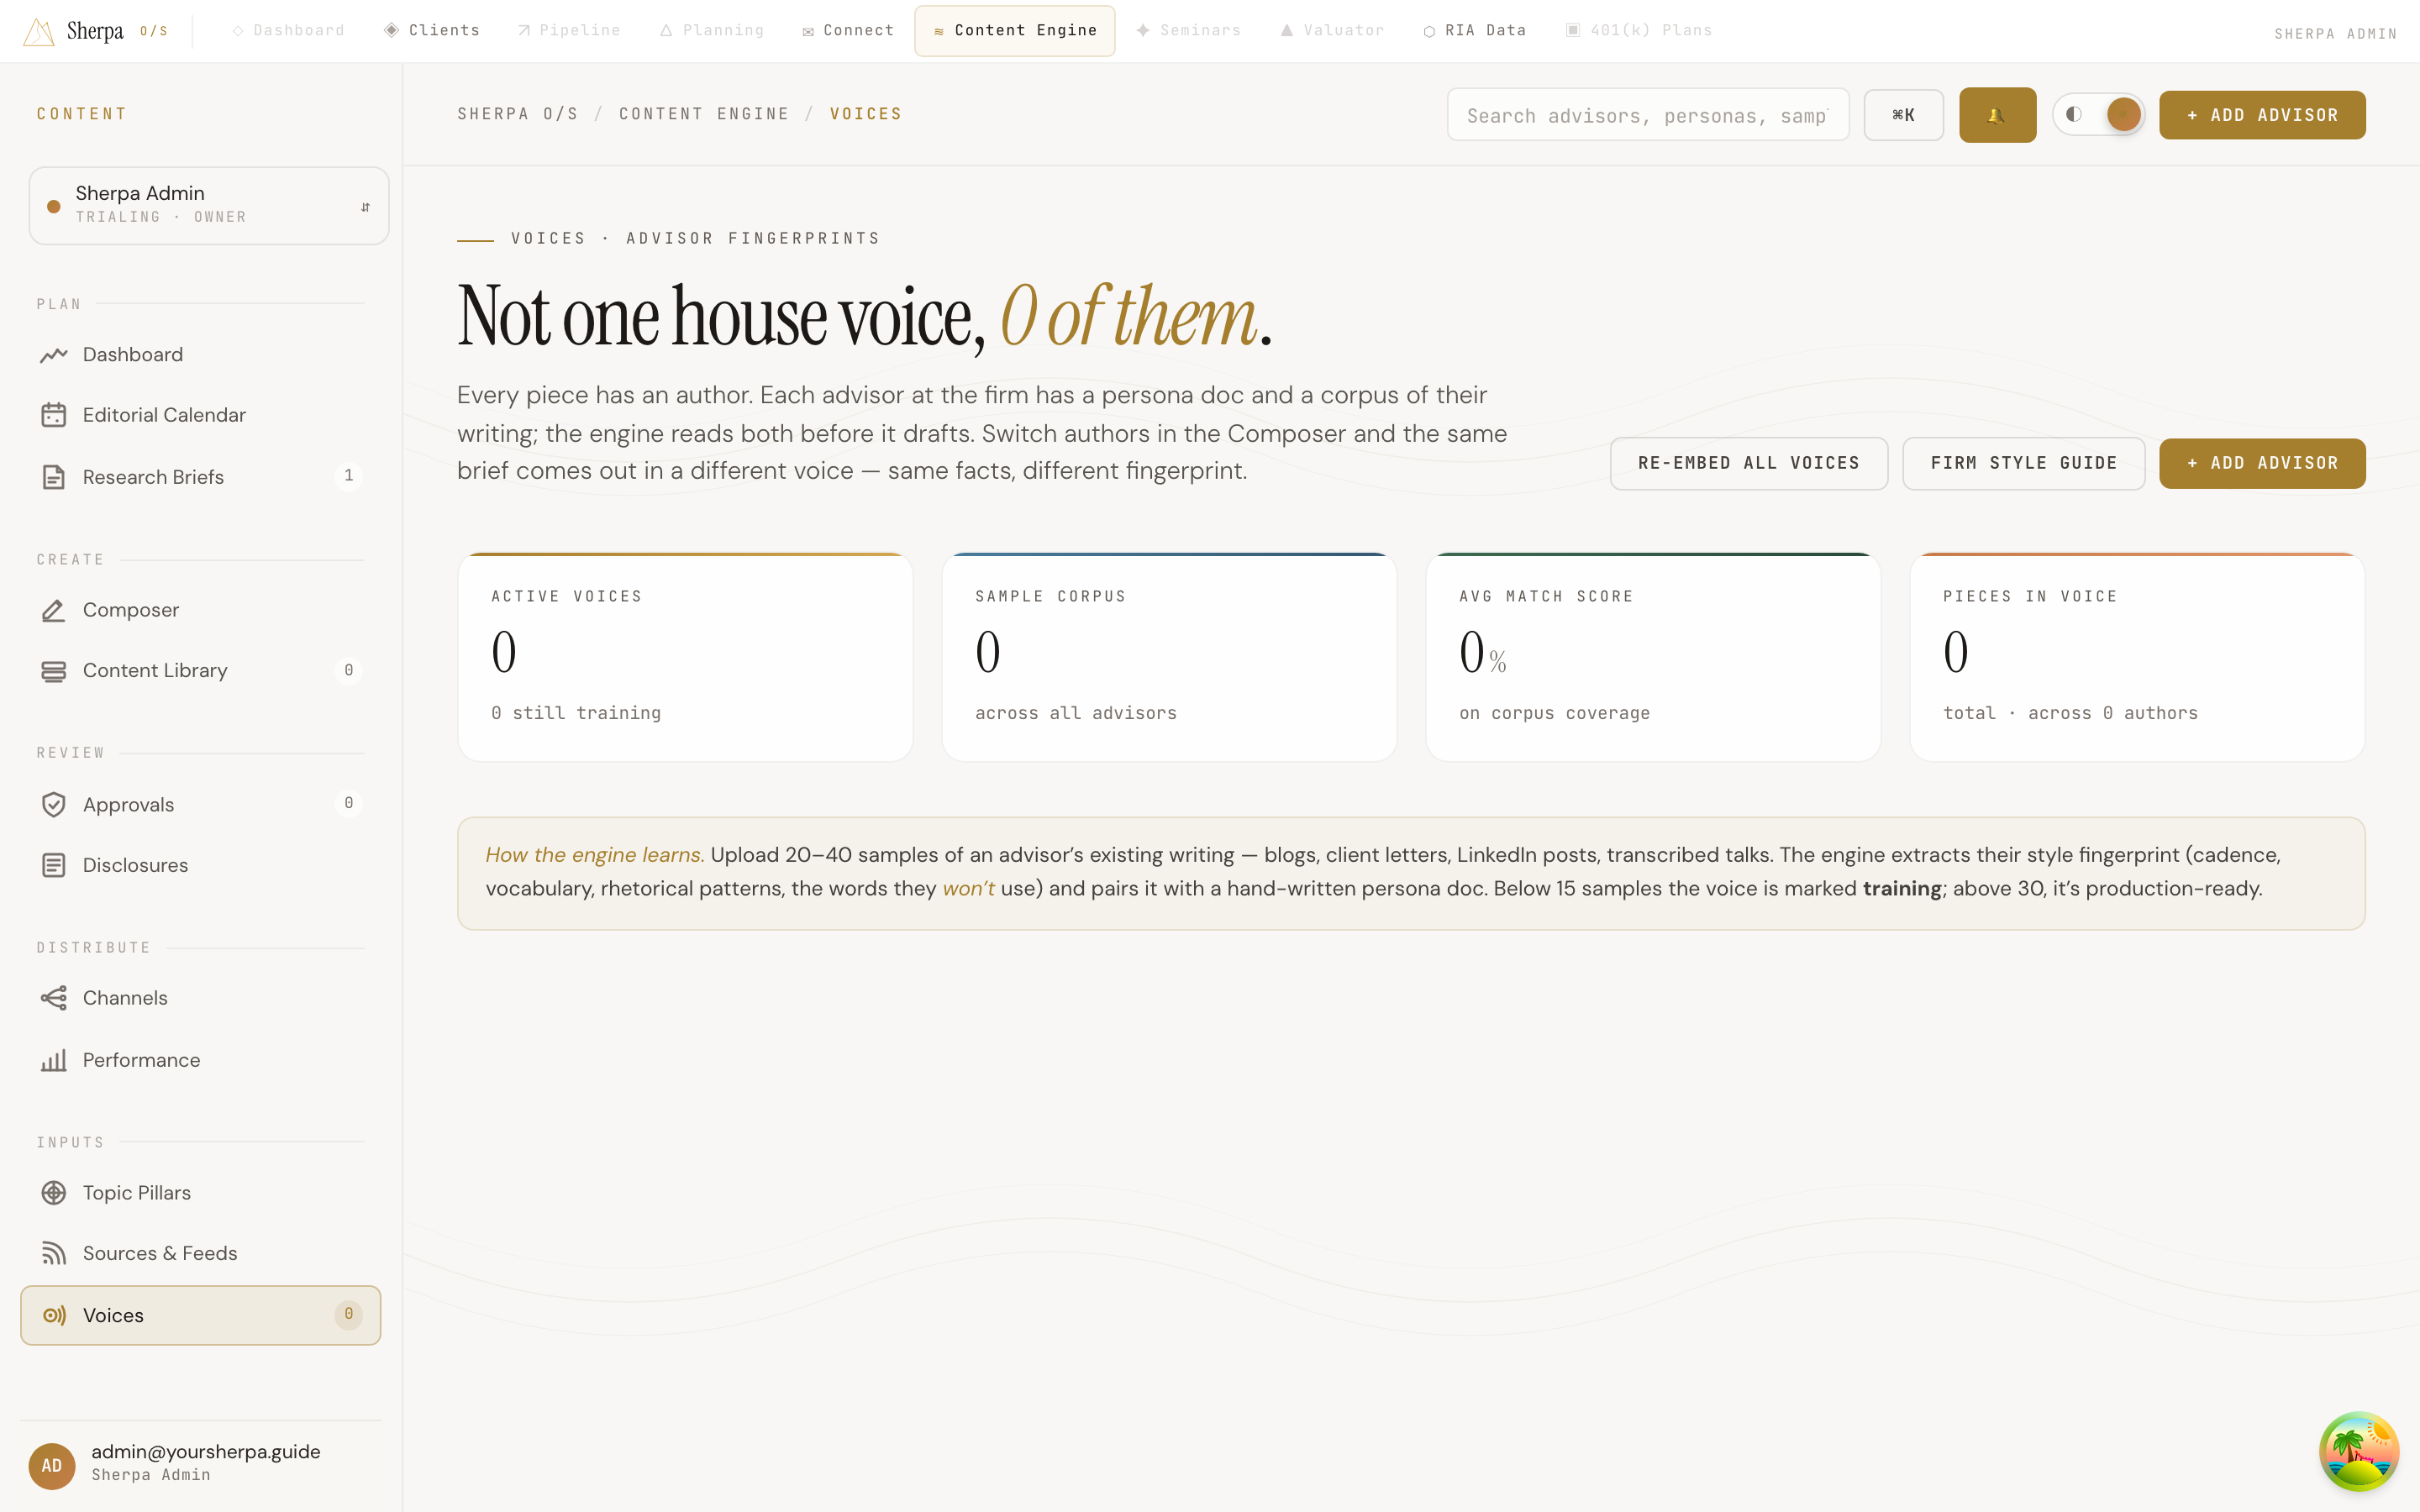Open Dashboard trend-line icon in sidebar
This screenshot has width=2420, height=1512.
point(54,355)
